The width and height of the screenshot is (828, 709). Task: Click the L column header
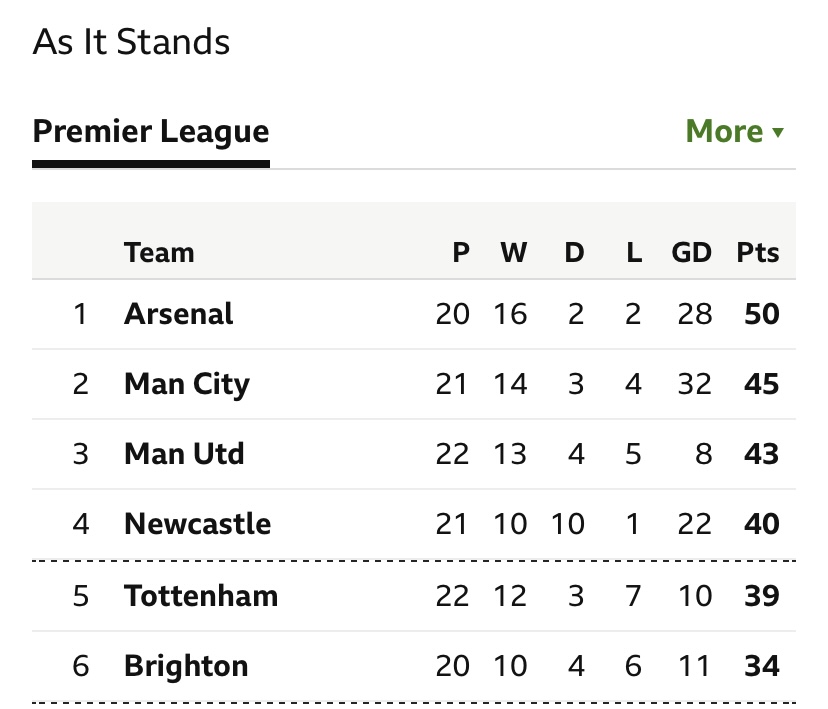(634, 252)
